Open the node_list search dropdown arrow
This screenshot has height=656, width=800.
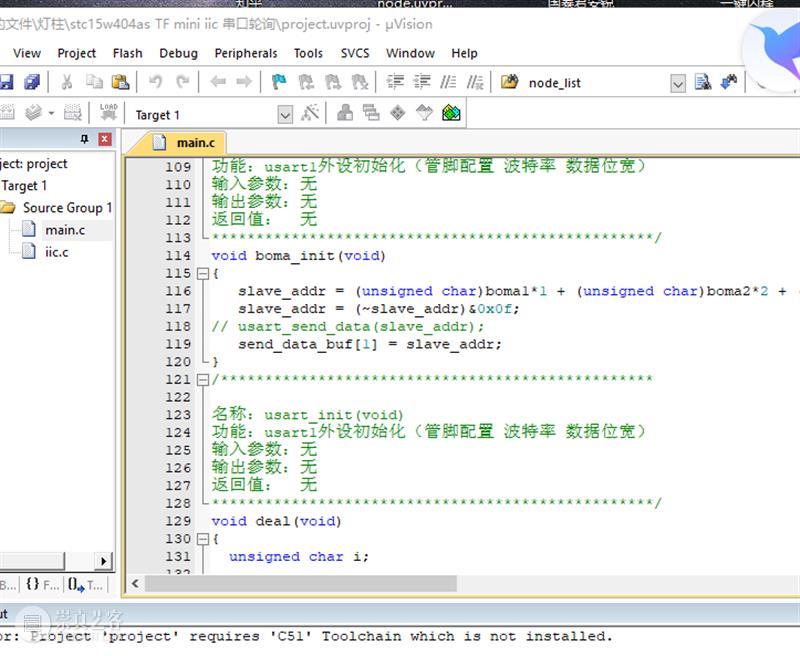(x=678, y=83)
